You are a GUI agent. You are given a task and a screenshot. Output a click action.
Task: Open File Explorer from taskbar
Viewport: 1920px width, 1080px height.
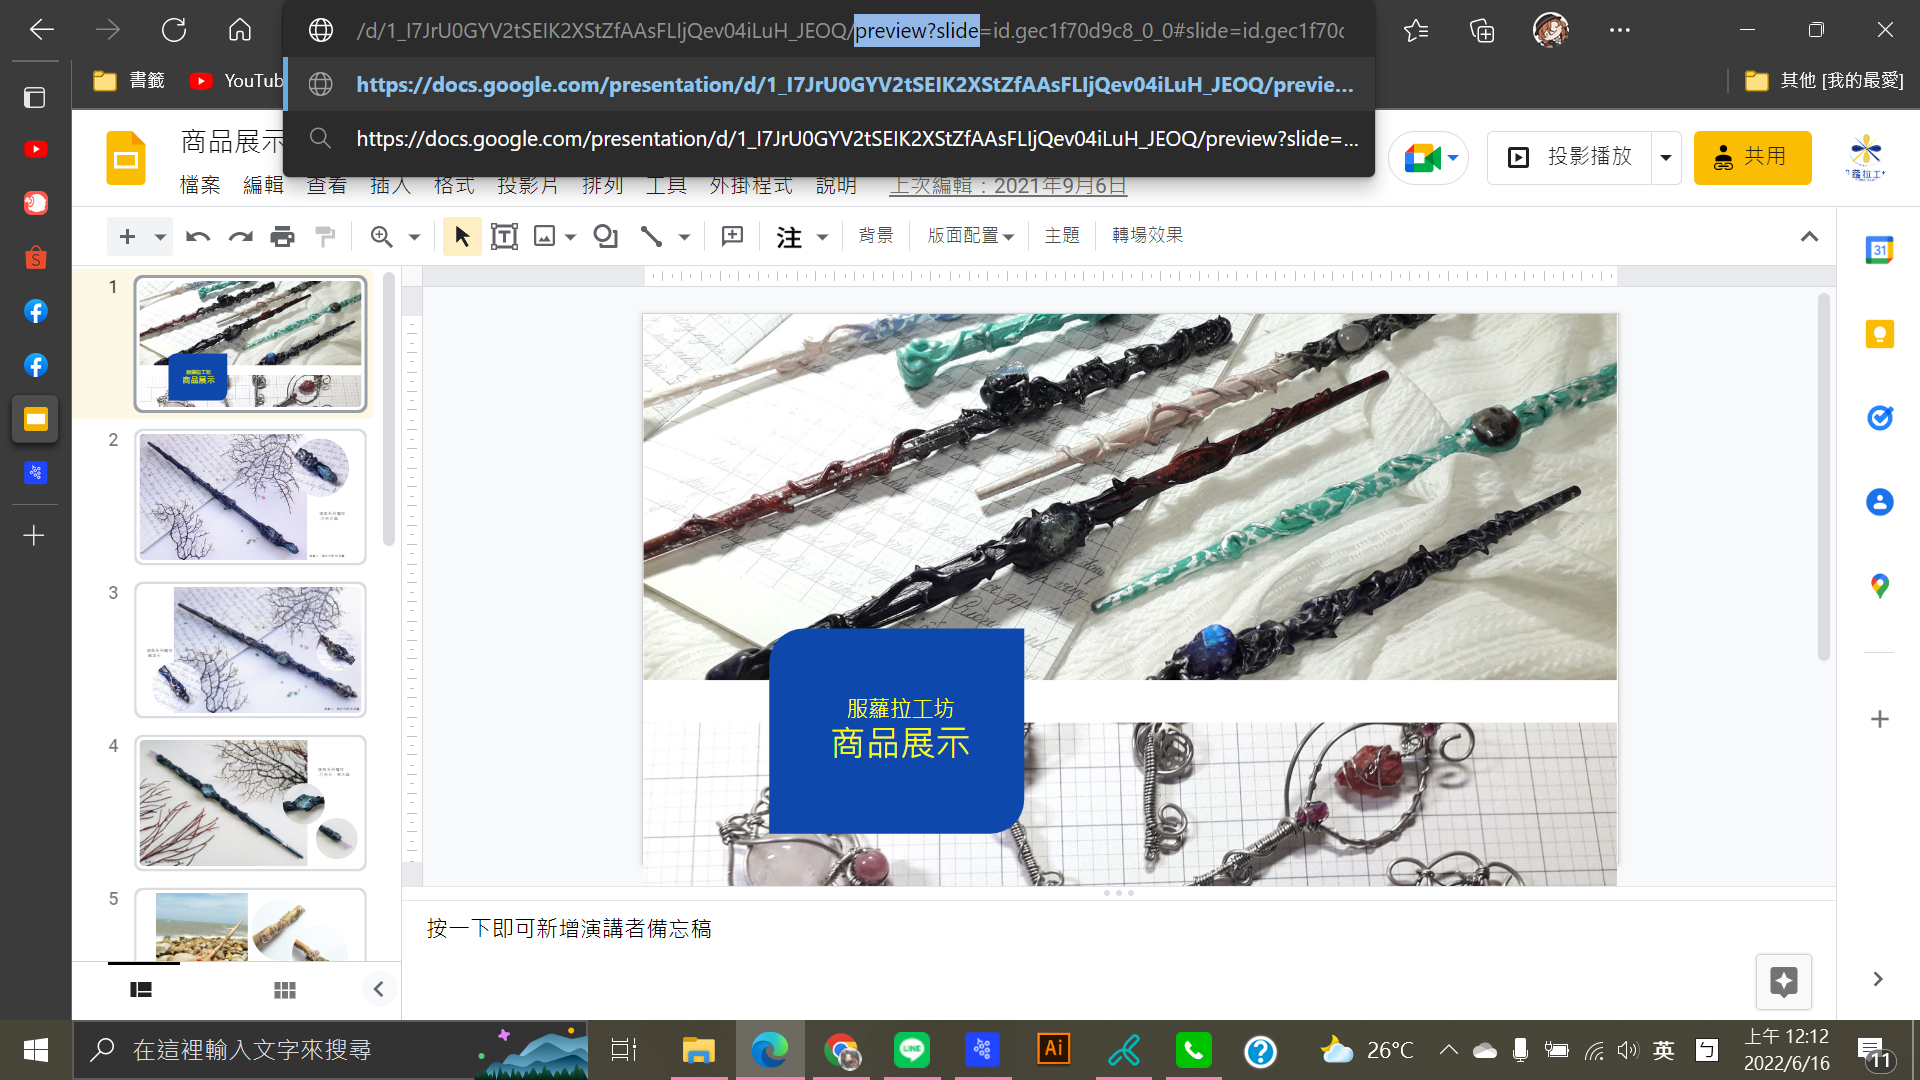(698, 1050)
